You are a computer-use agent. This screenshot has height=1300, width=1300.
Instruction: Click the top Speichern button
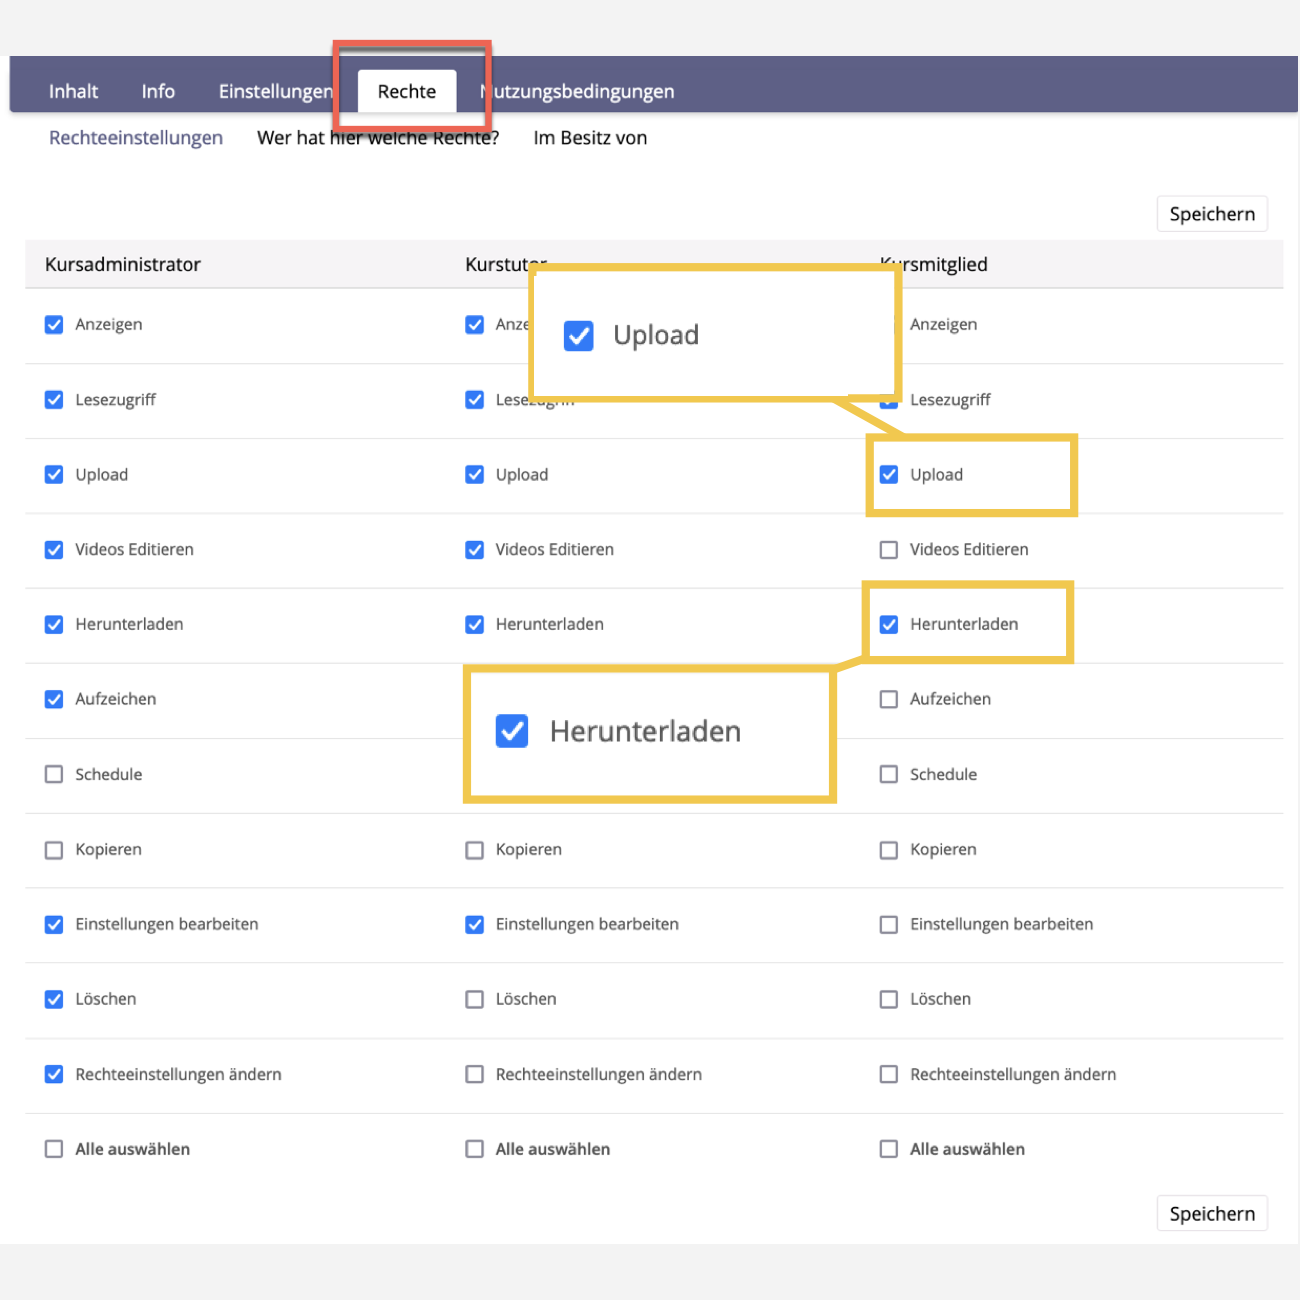pyautogui.click(x=1211, y=214)
